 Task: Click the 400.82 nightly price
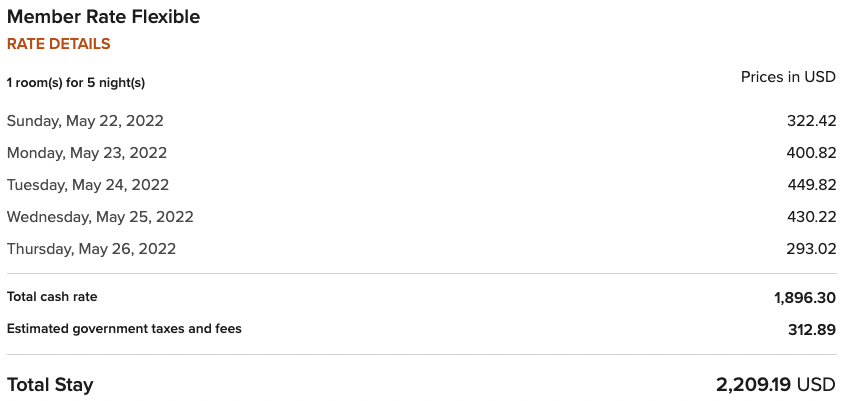click(810, 153)
